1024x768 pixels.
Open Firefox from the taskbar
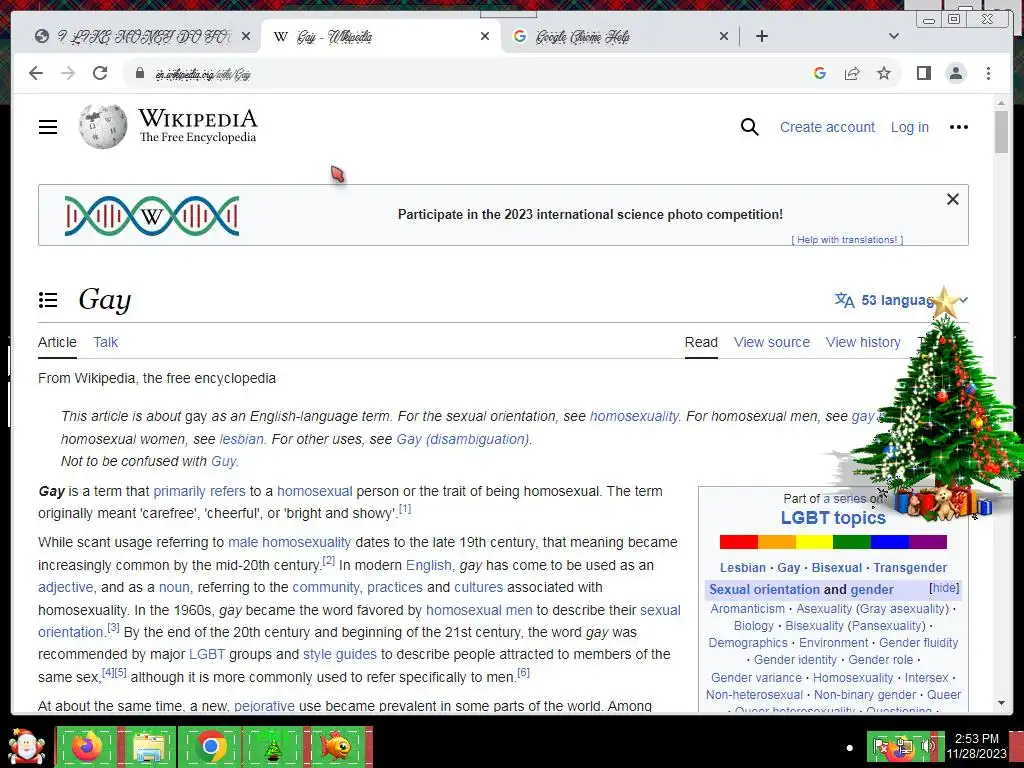pyautogui.click(x=87, y=746)
